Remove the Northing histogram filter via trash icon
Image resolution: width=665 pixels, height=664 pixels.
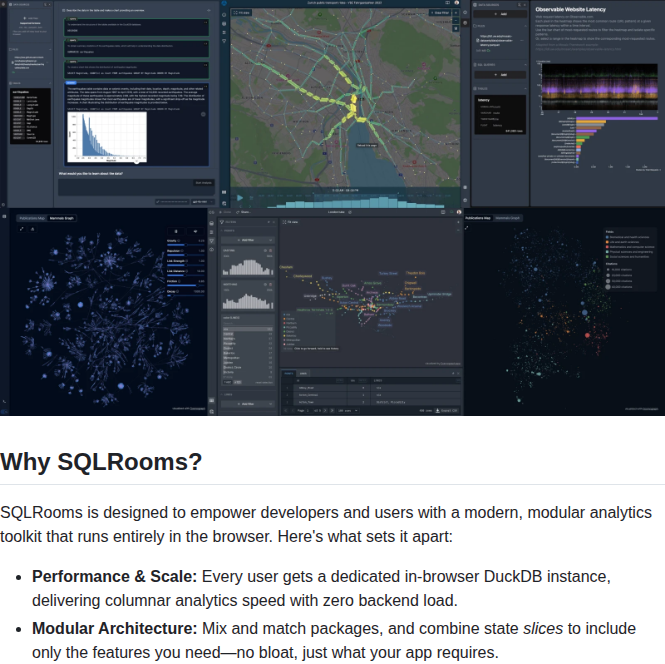point(270,284)
